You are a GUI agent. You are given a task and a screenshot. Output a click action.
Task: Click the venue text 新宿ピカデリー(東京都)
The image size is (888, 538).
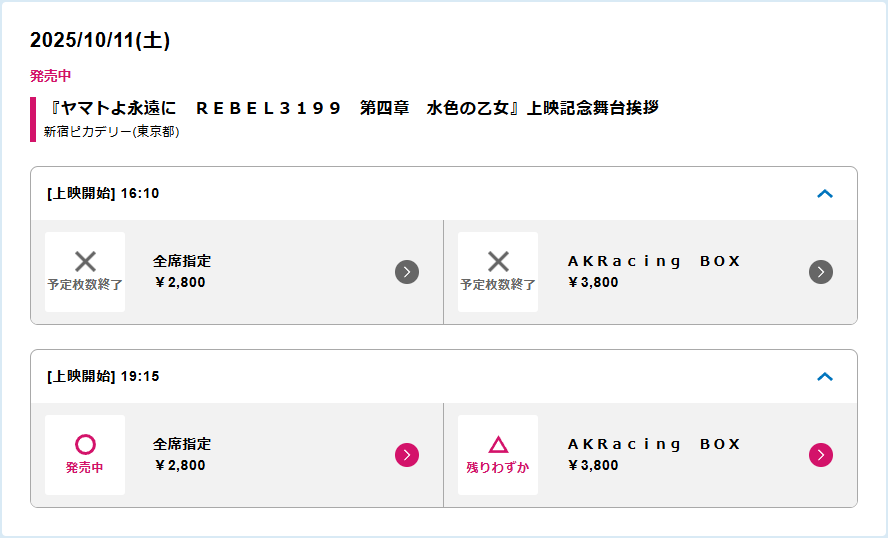111,132
